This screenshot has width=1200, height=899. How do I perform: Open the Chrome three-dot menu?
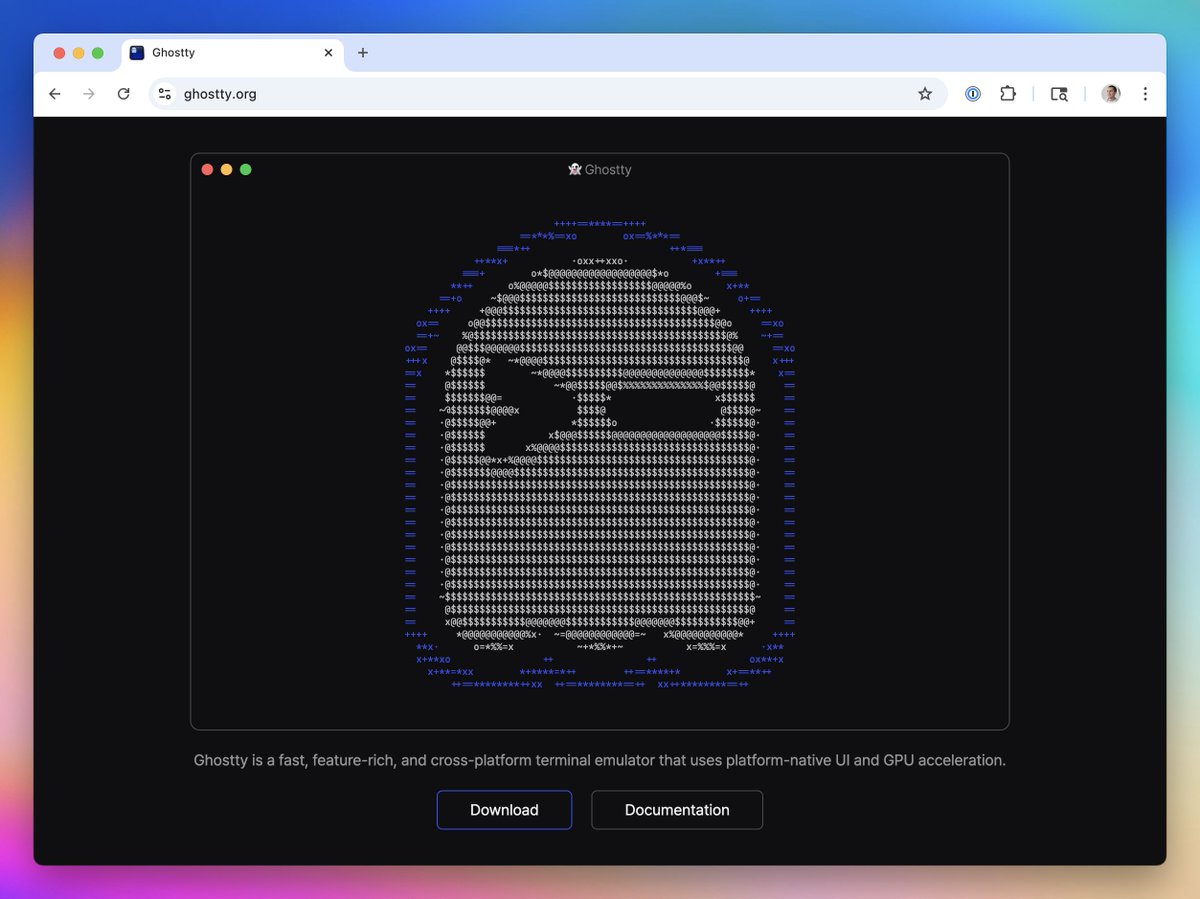tap(1145, 94)
